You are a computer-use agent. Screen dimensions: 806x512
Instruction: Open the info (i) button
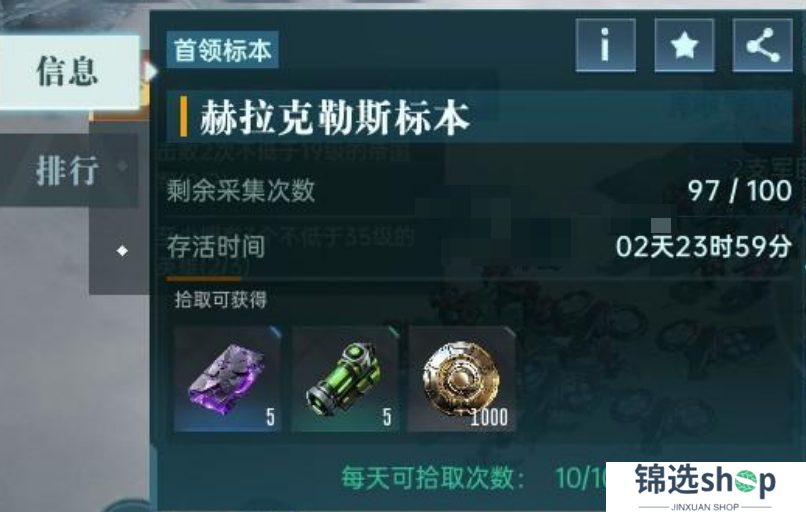[x=606, y=45]
